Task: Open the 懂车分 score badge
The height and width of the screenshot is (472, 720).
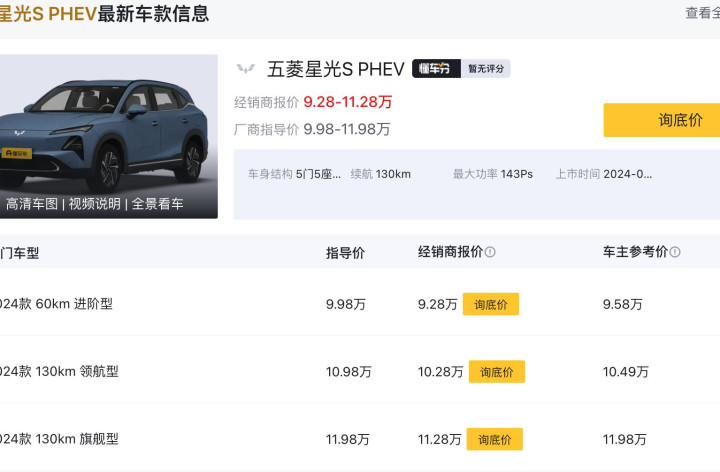Action: point(436,69)
